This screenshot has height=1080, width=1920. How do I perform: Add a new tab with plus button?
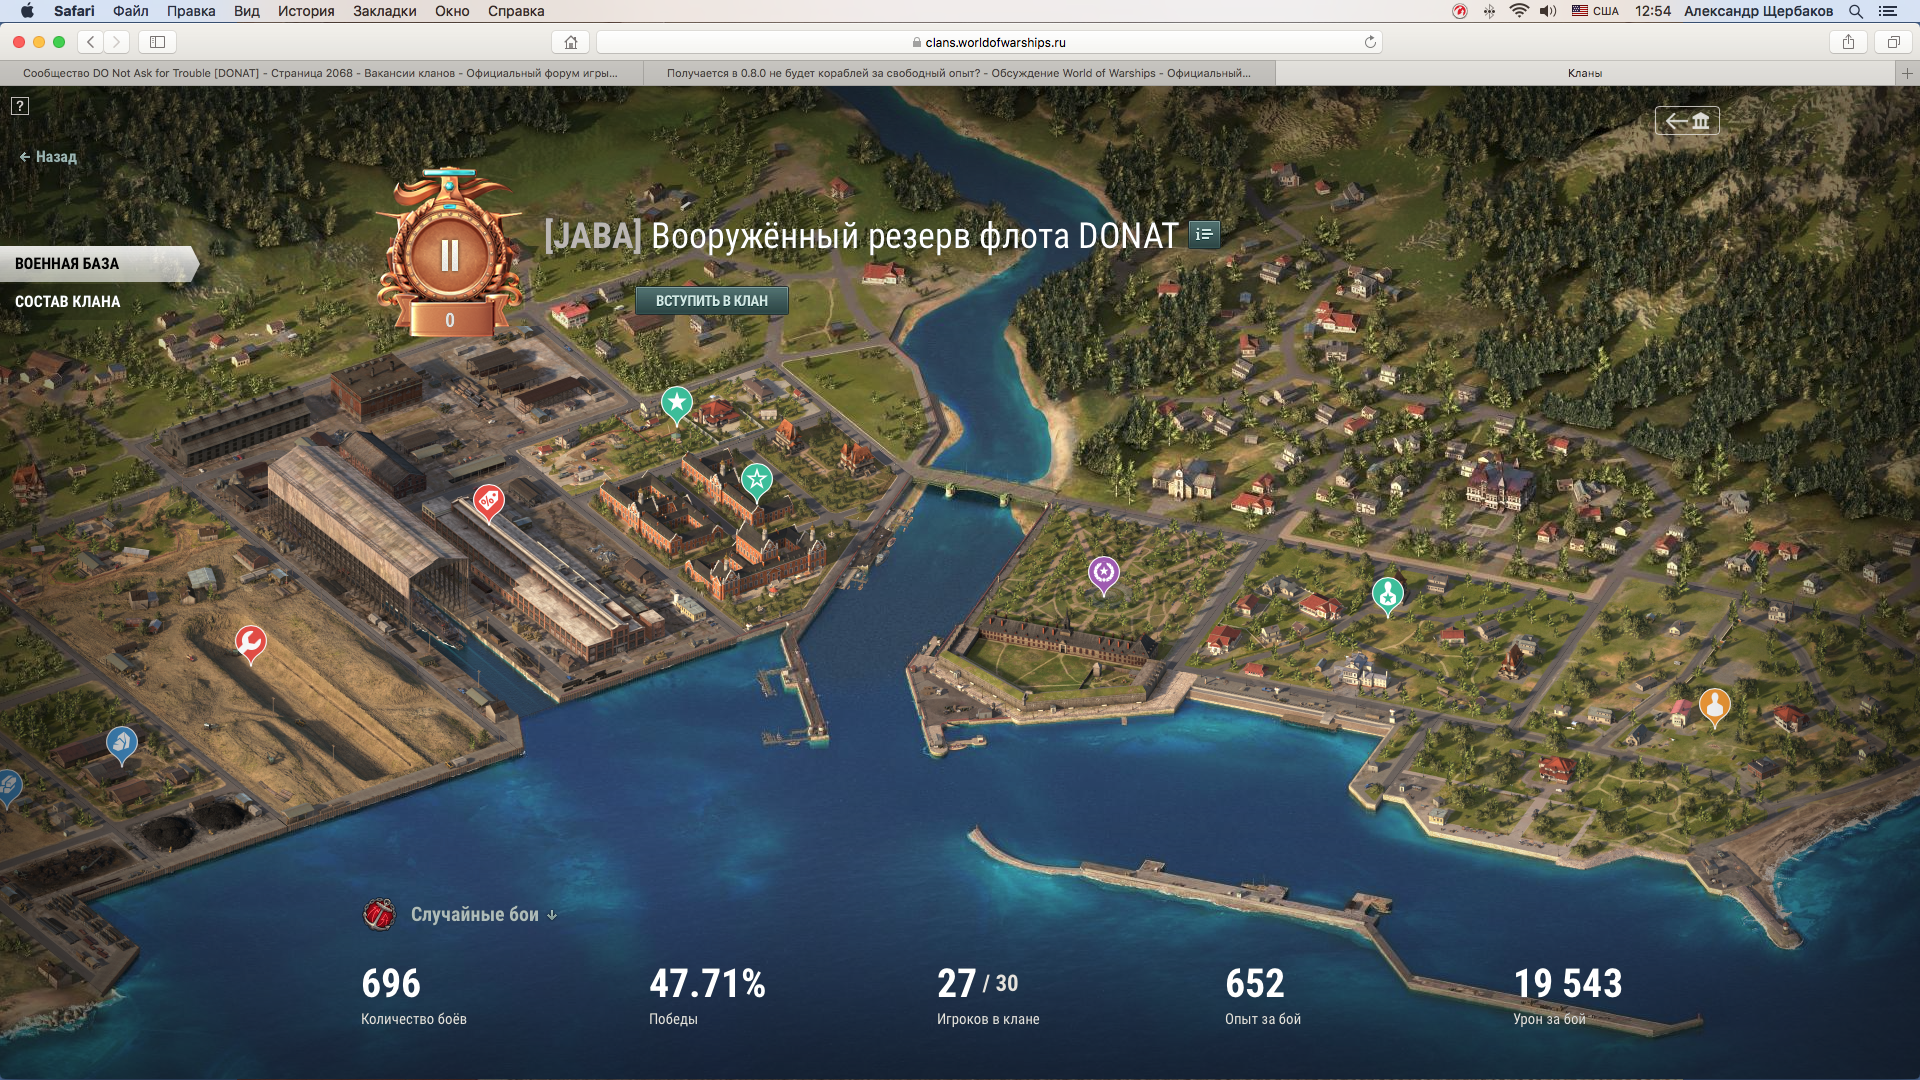click(1907, 73)
